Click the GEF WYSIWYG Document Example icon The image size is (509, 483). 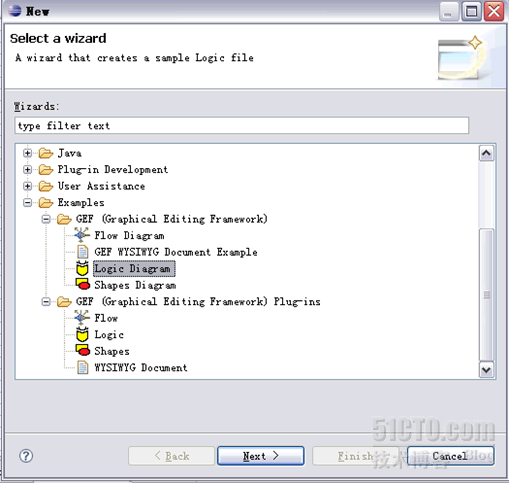(x=83, y=252)
